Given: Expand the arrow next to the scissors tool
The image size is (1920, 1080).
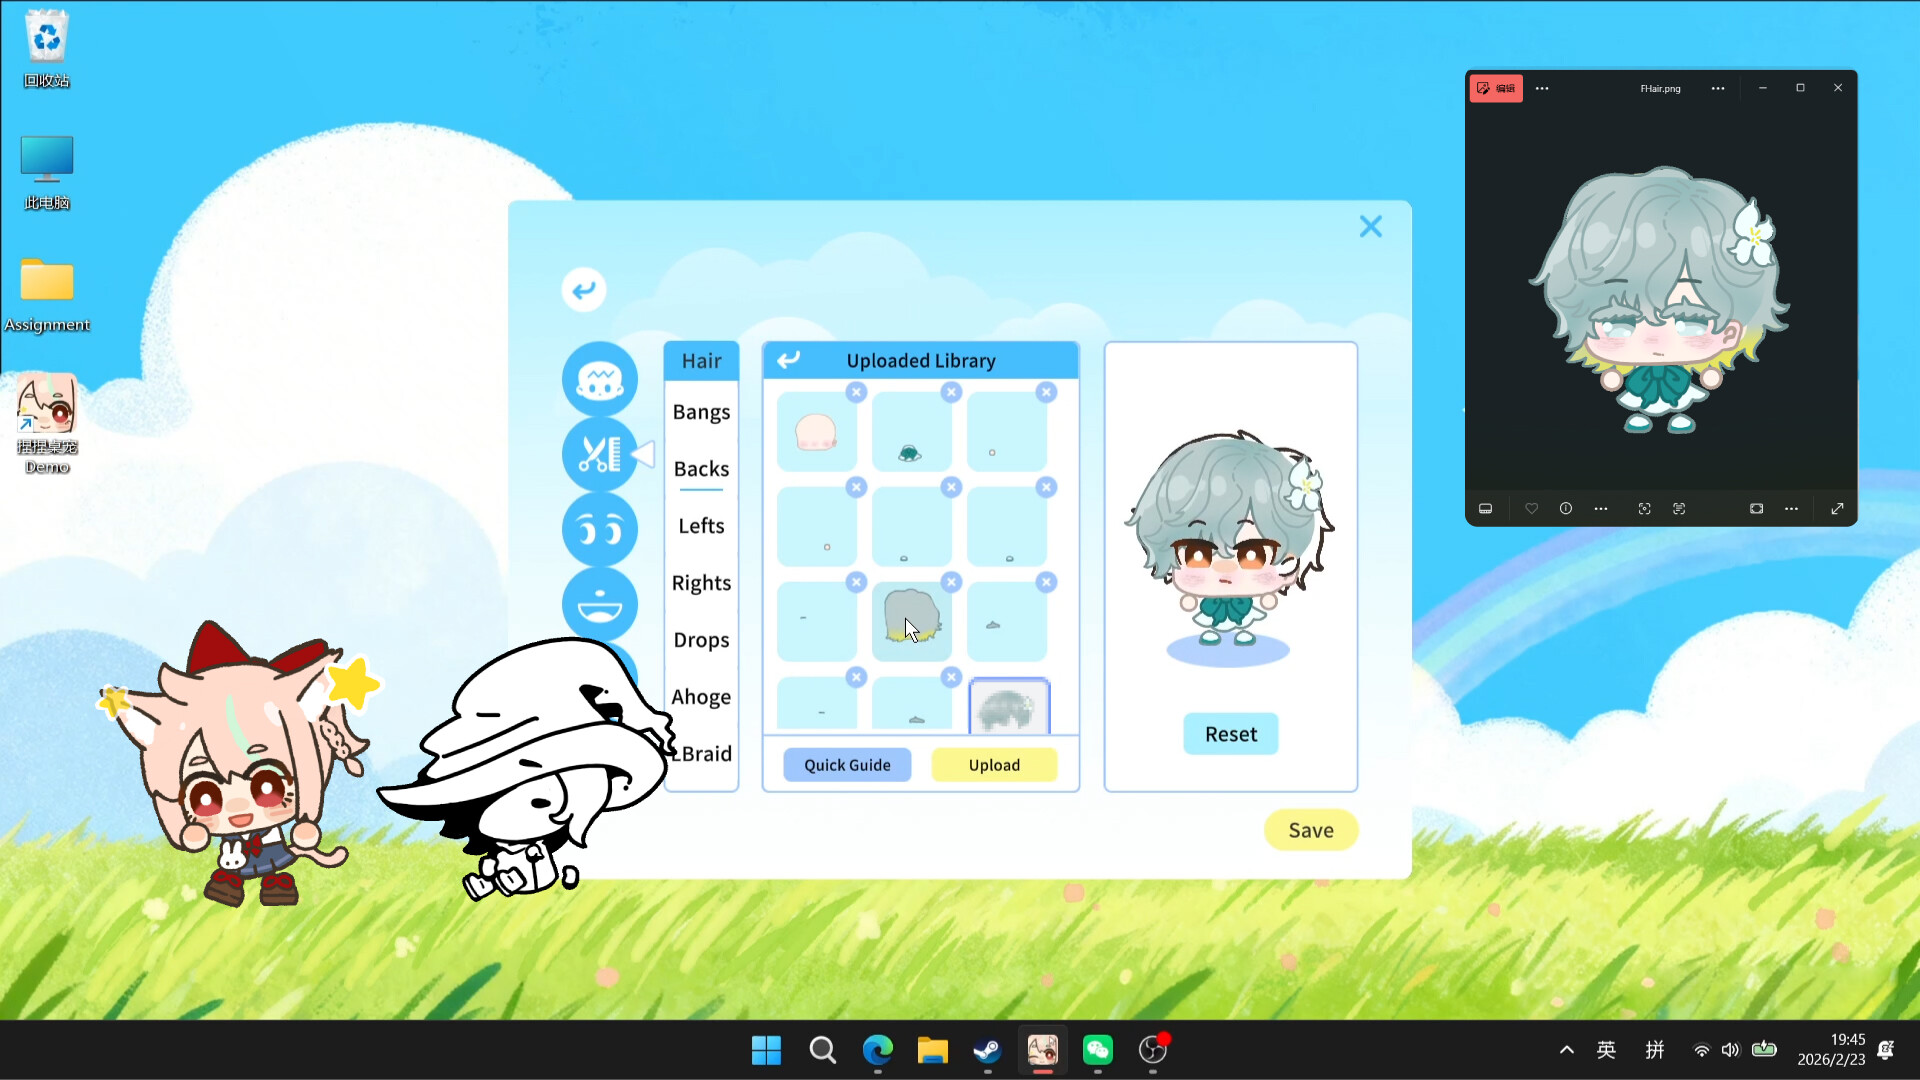Looking at the screenshot, I should pos(645,454).
